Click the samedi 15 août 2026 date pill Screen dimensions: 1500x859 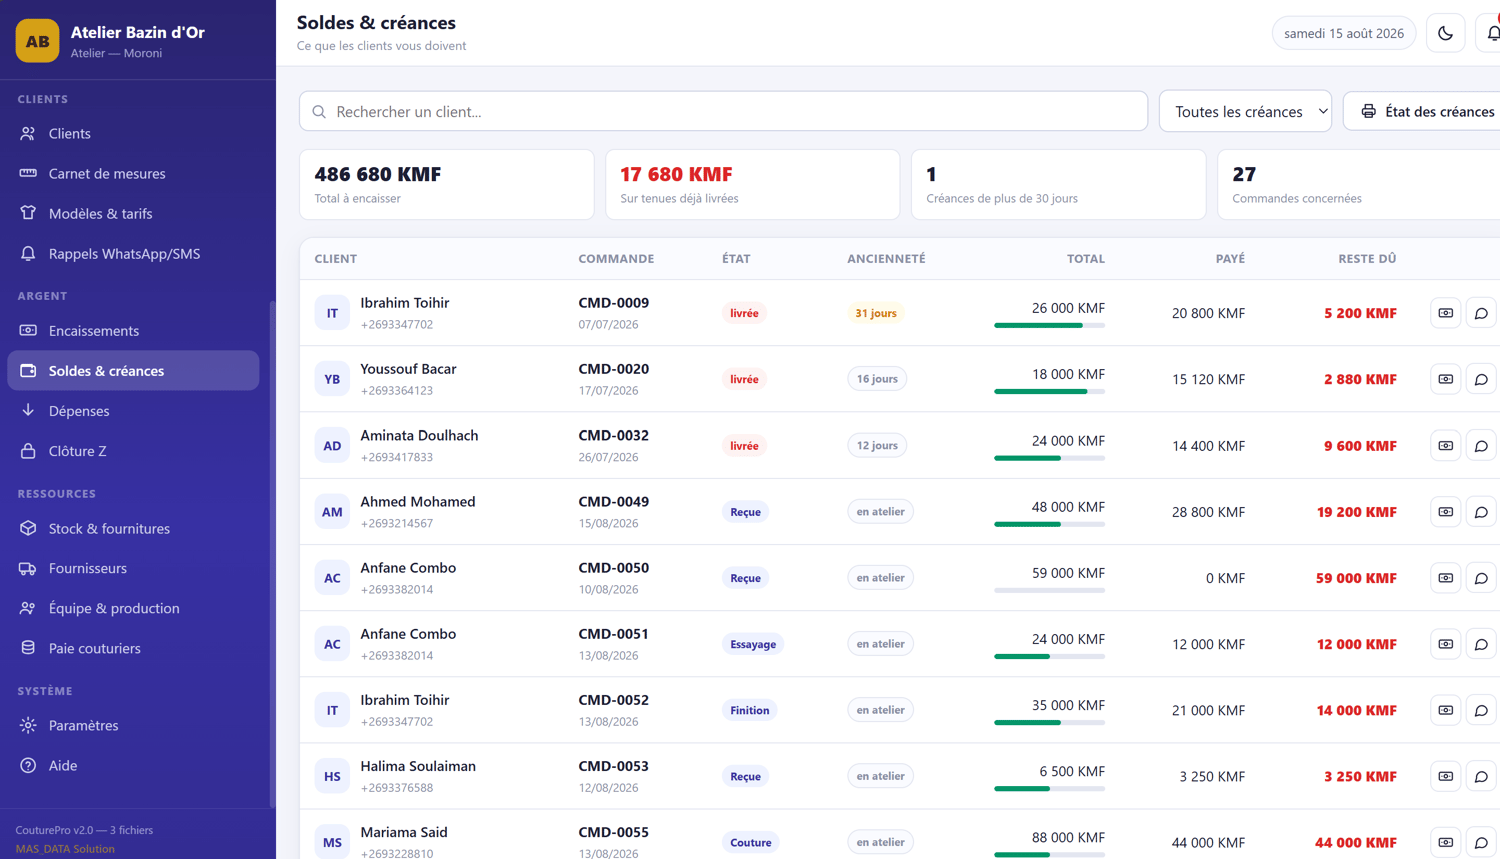tap(1344, 33)
